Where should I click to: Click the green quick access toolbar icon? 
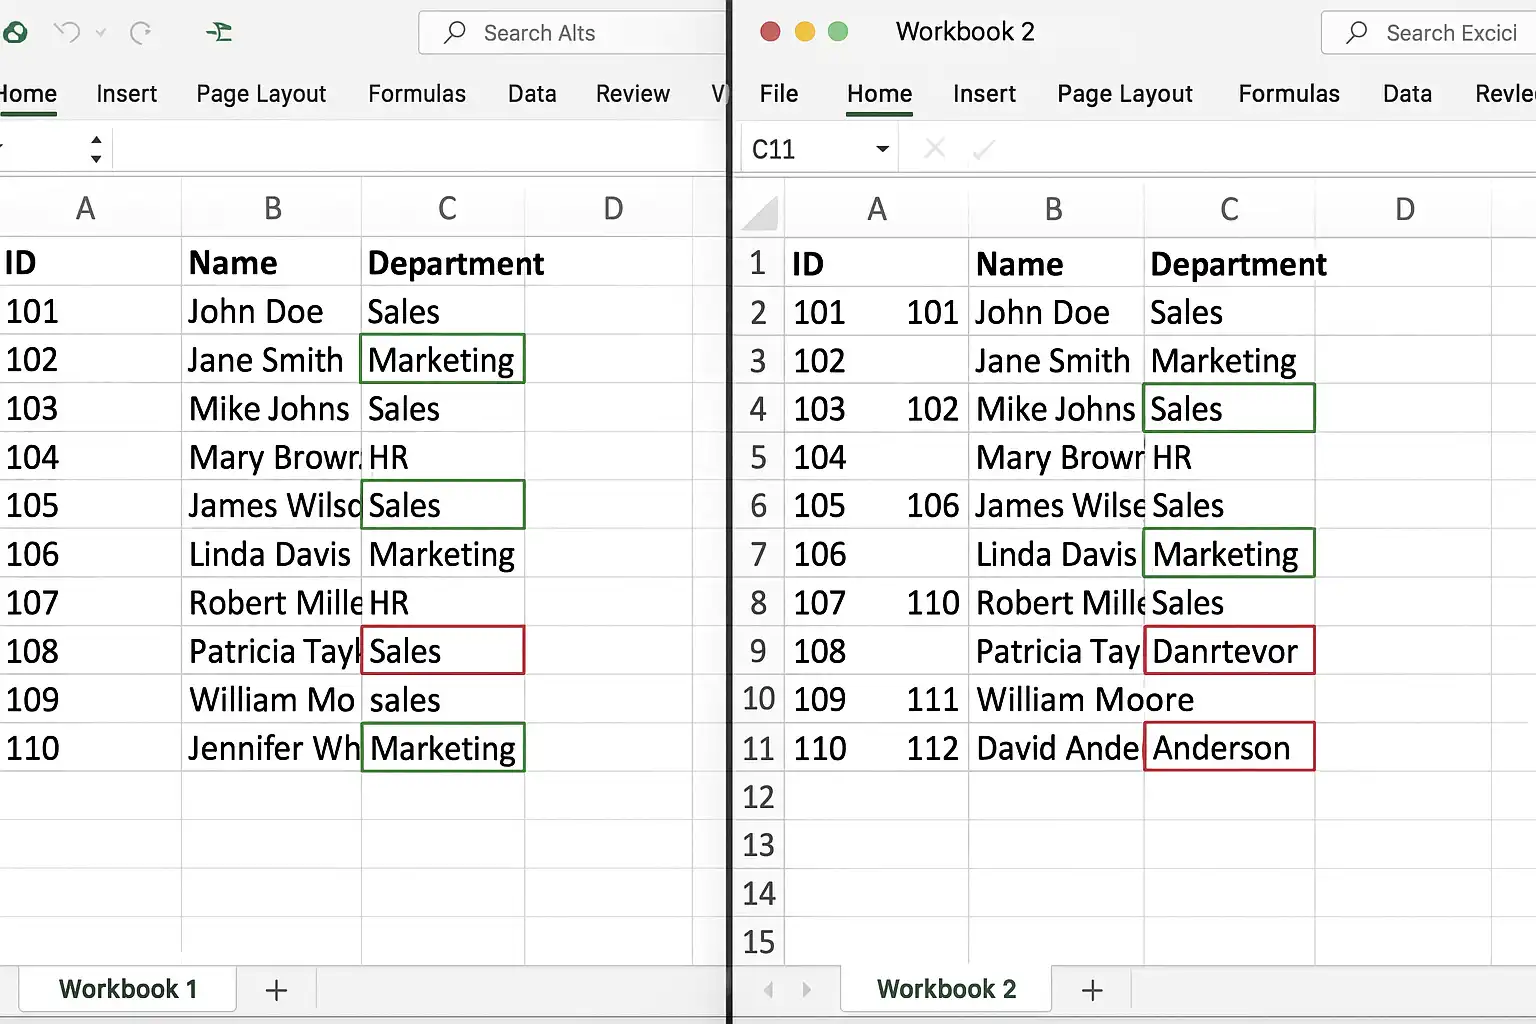[x=219, y=32]
